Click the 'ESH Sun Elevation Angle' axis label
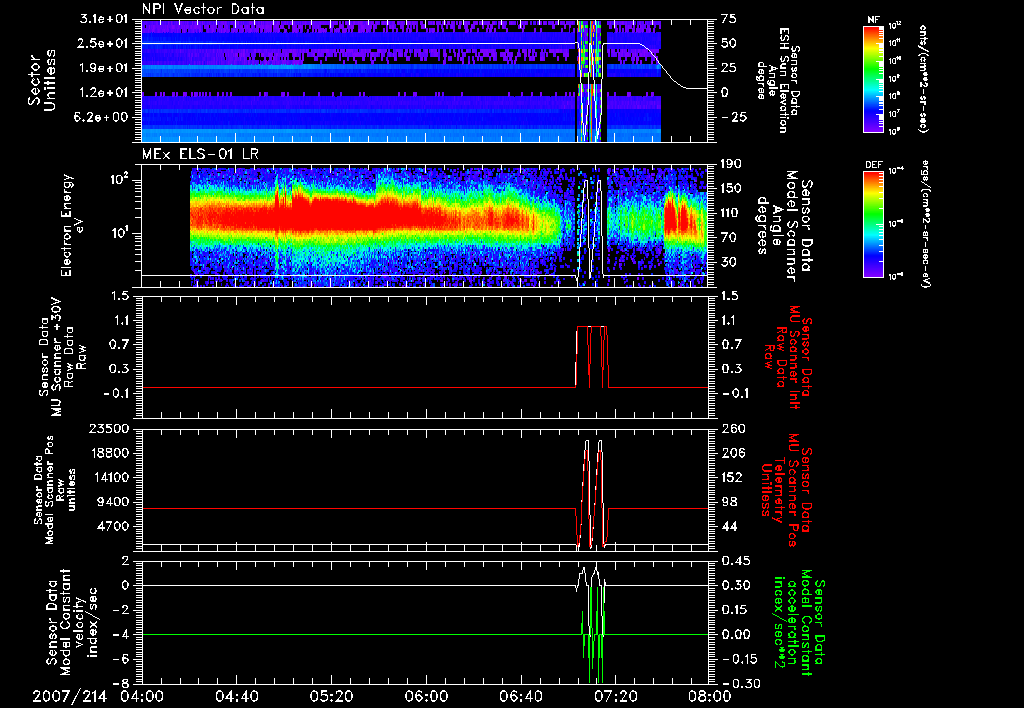 [x=776, y=80]
